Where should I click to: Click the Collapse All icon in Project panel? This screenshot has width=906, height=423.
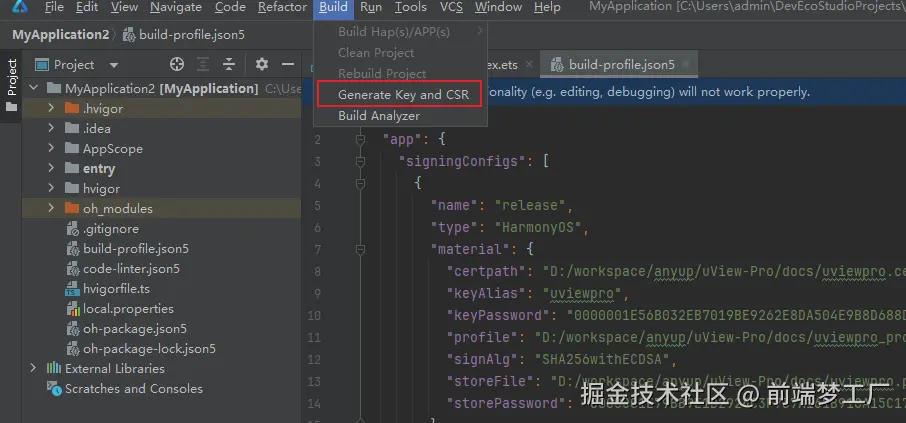pos(229,64)
